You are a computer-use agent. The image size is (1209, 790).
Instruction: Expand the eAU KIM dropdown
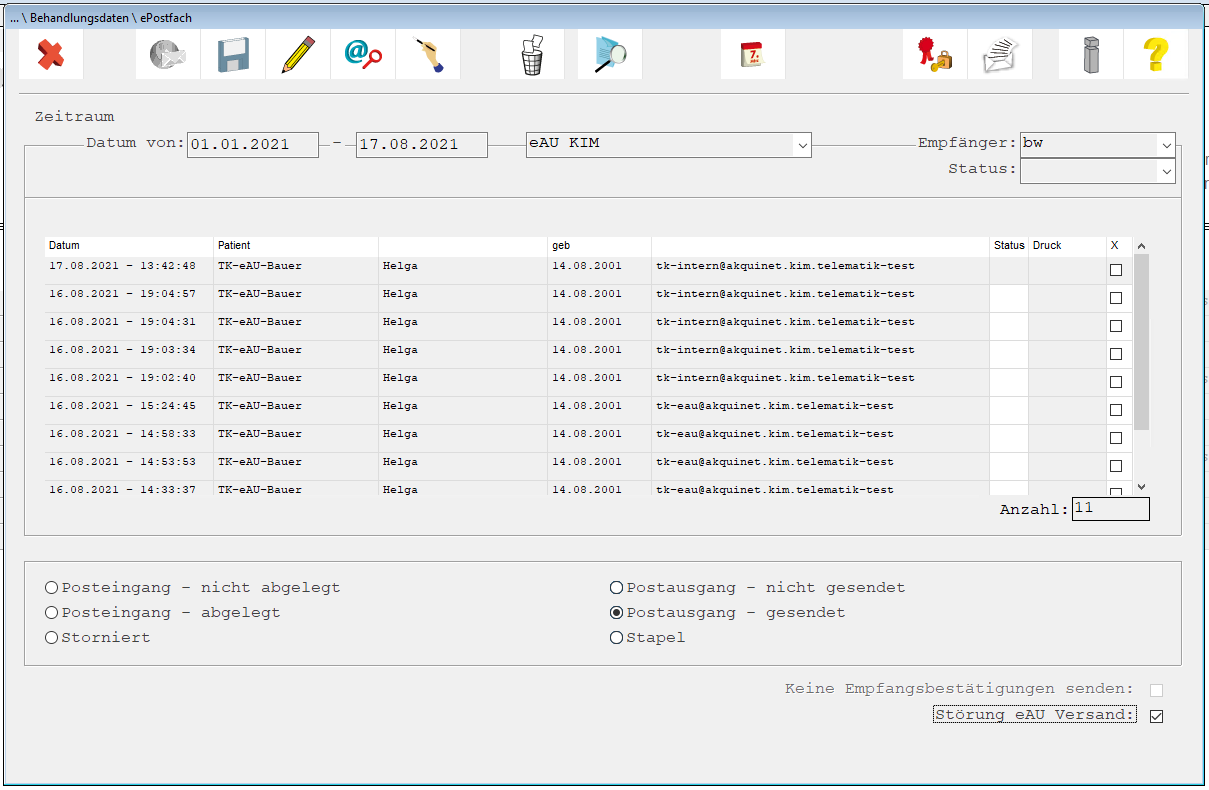click(802, 145)
